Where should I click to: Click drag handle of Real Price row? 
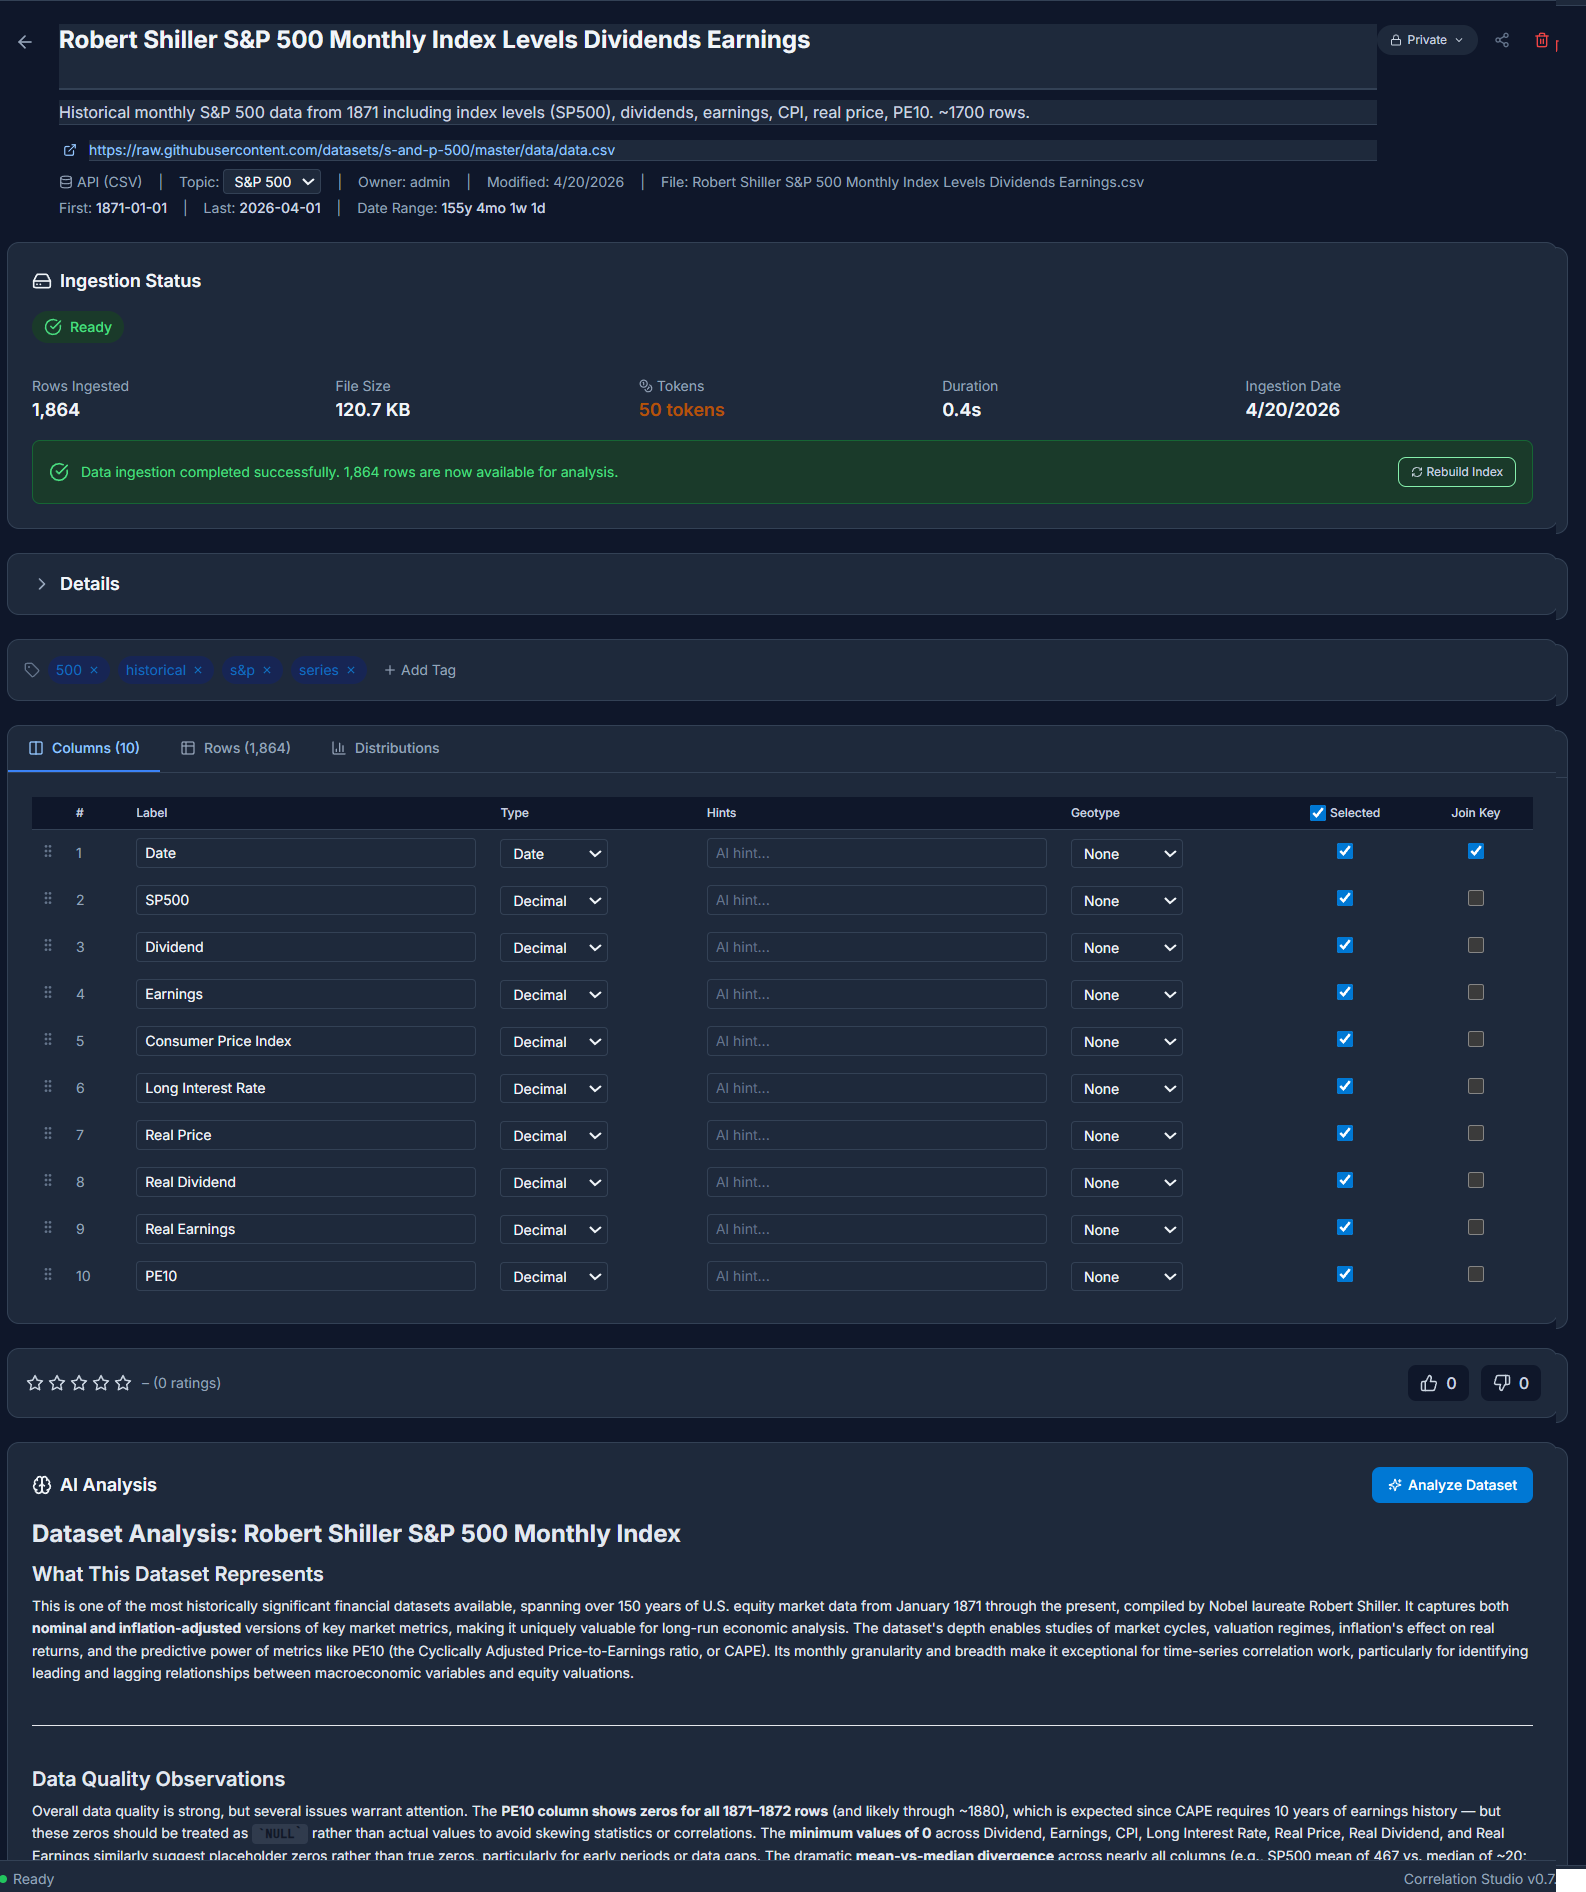[48, 1134]
